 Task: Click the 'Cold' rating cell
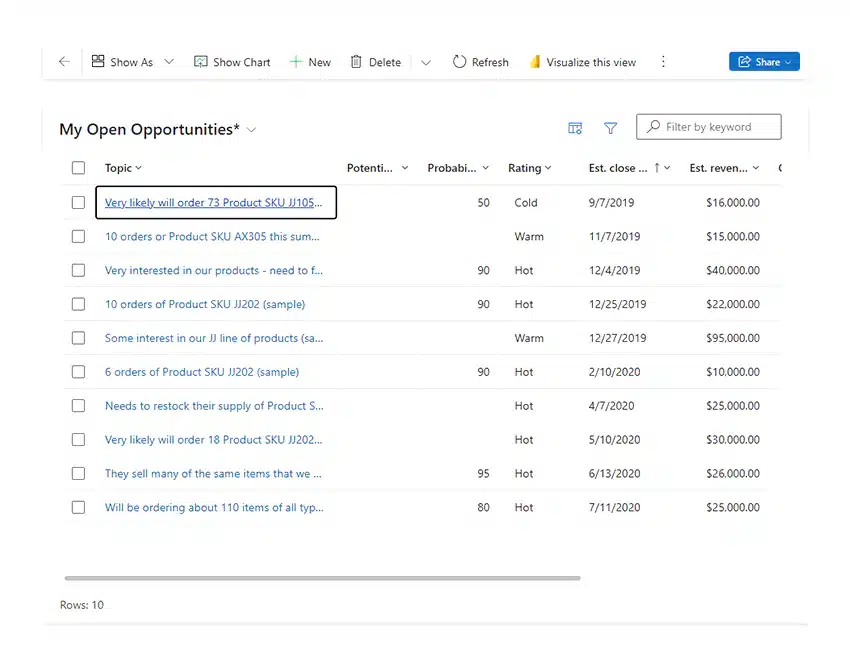526,202
